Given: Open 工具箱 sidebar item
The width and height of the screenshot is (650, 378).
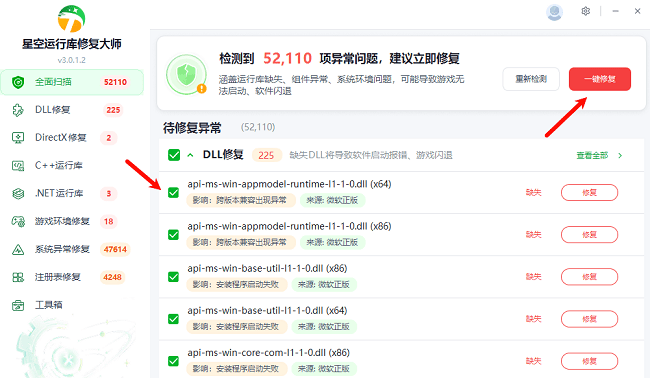Looking at the screenshot, I should pos(72,305).
